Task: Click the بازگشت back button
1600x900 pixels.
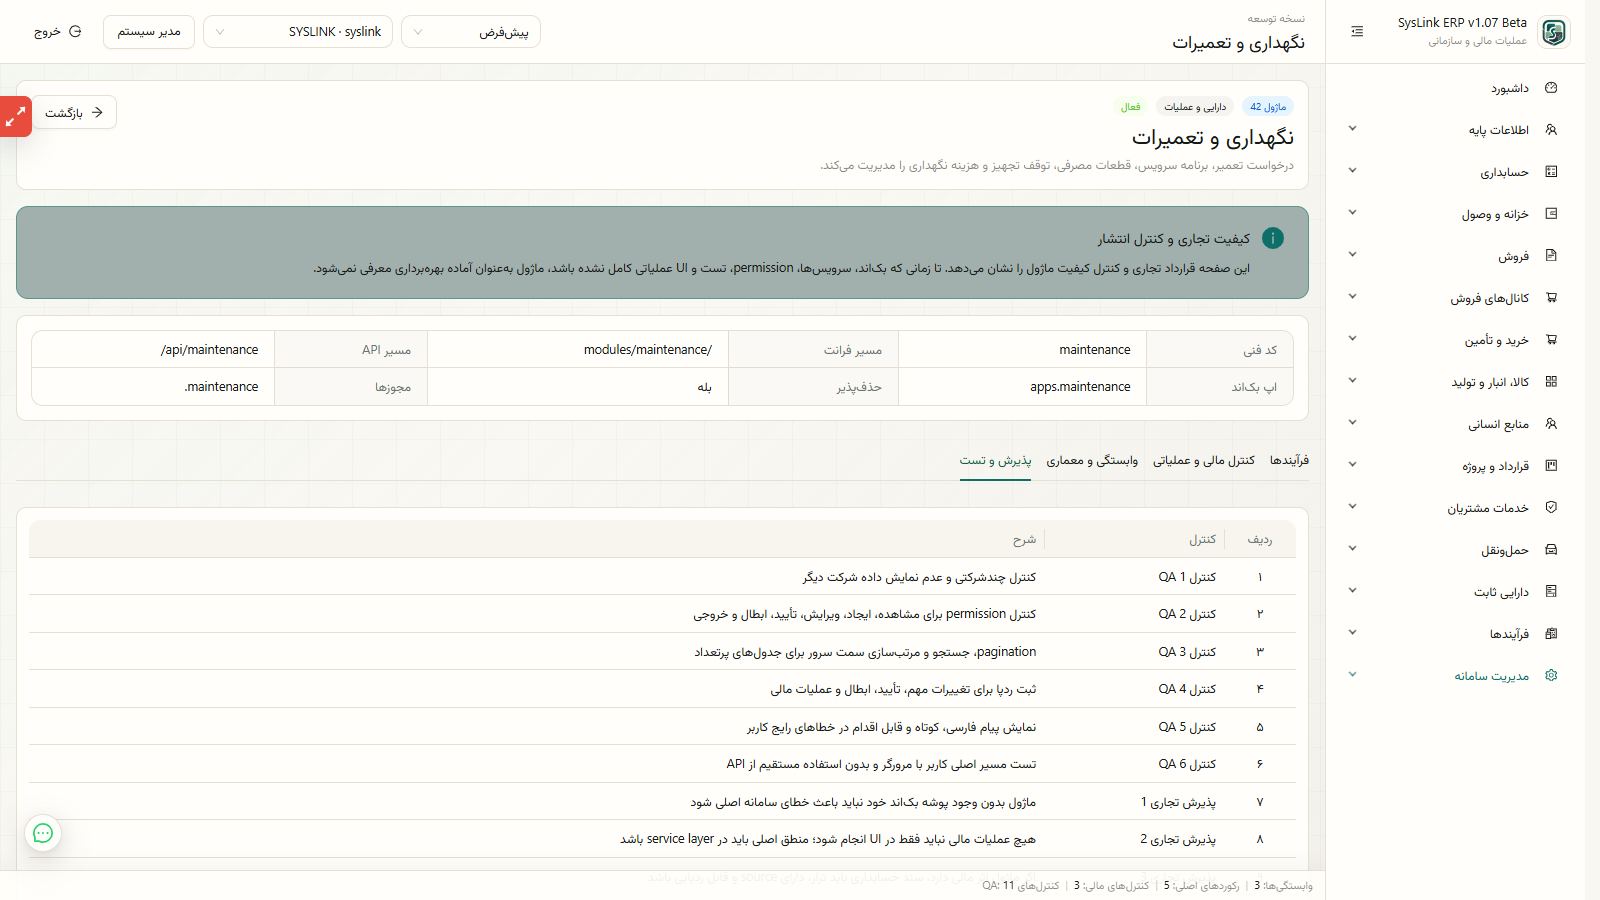Action: [x=74, y=112]
